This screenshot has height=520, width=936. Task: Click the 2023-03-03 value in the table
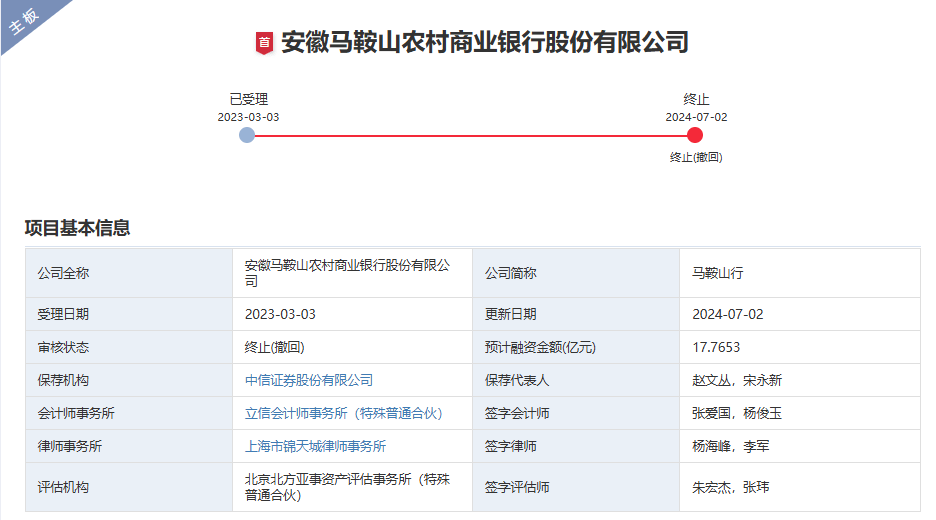click(x=352, y=314)
